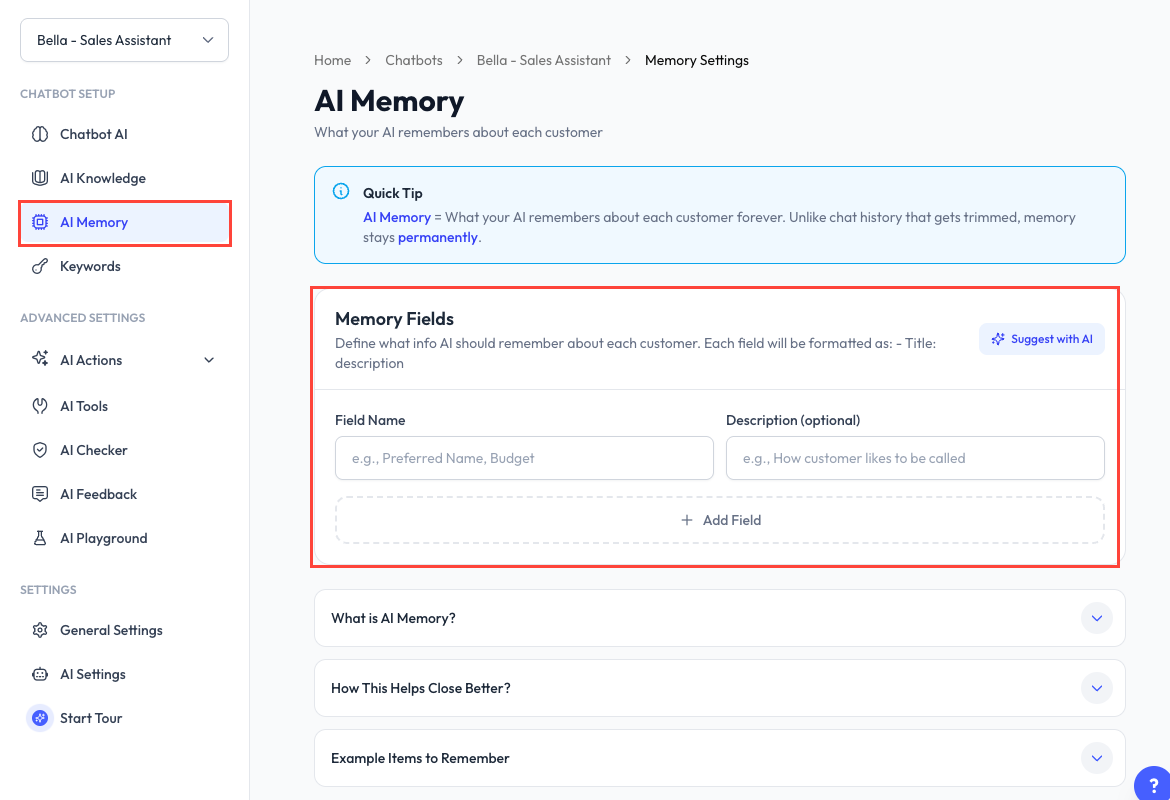Expand How This Helps Close Better?

[x=719, y=688]
